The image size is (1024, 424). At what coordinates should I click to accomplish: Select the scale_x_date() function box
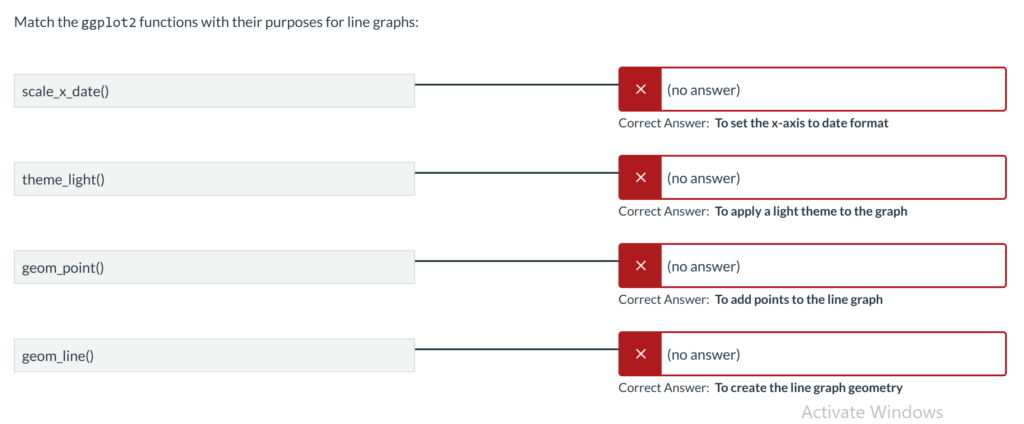coord(214,91)
